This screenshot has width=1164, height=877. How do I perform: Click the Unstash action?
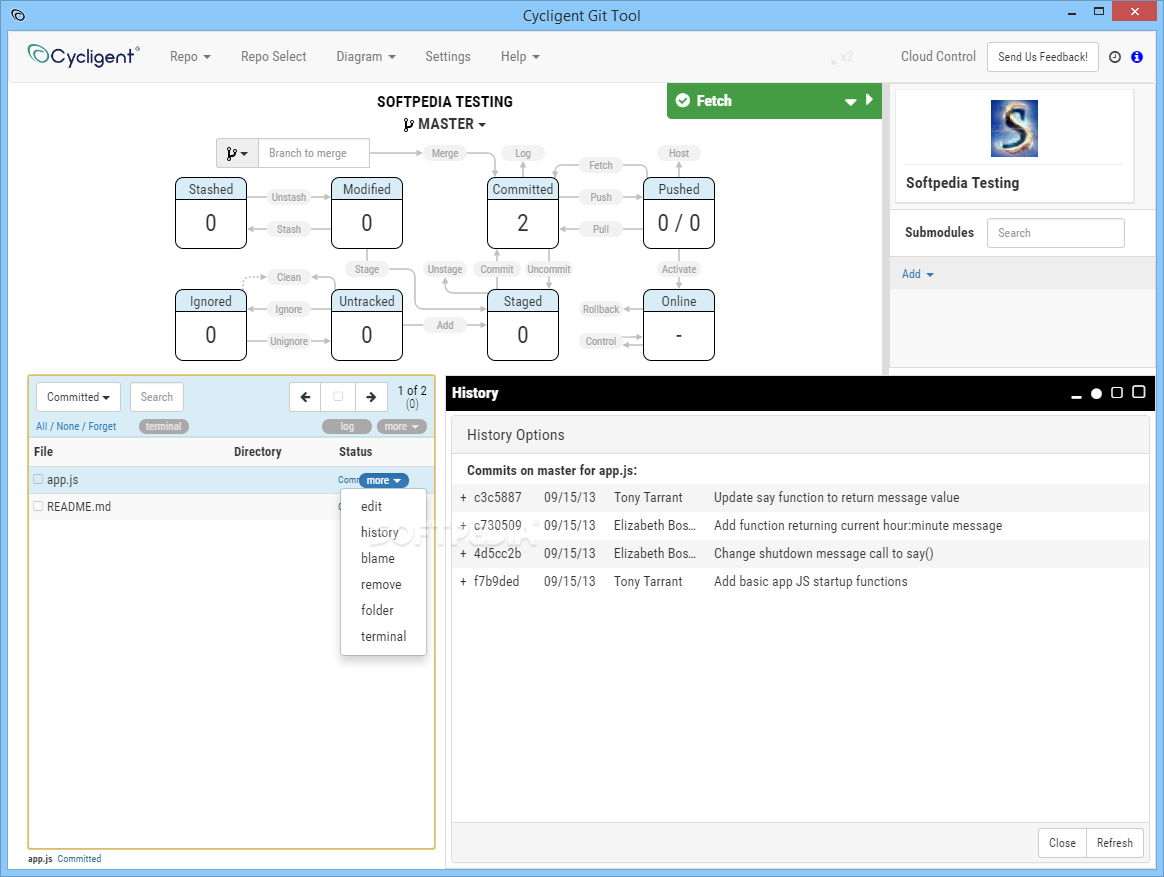point(289,197)
